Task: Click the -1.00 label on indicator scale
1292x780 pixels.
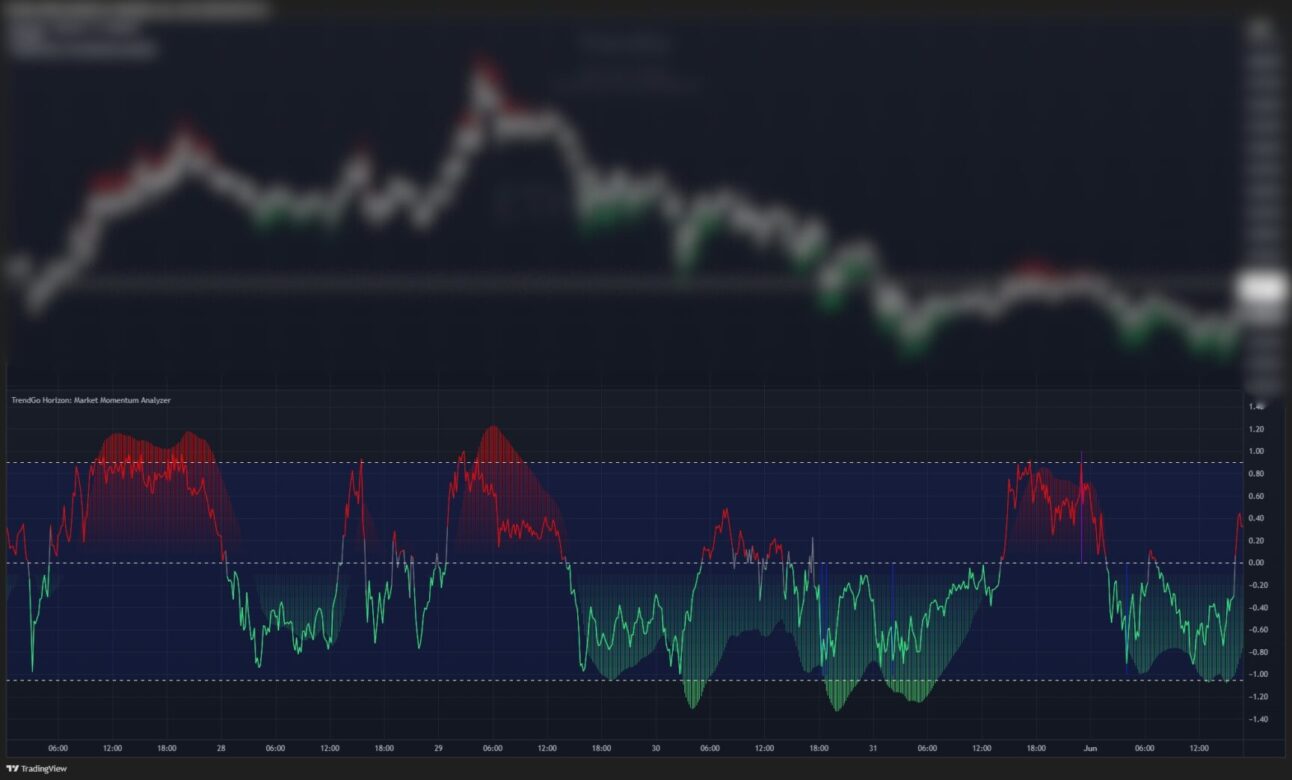Action: pos(1255,675)
